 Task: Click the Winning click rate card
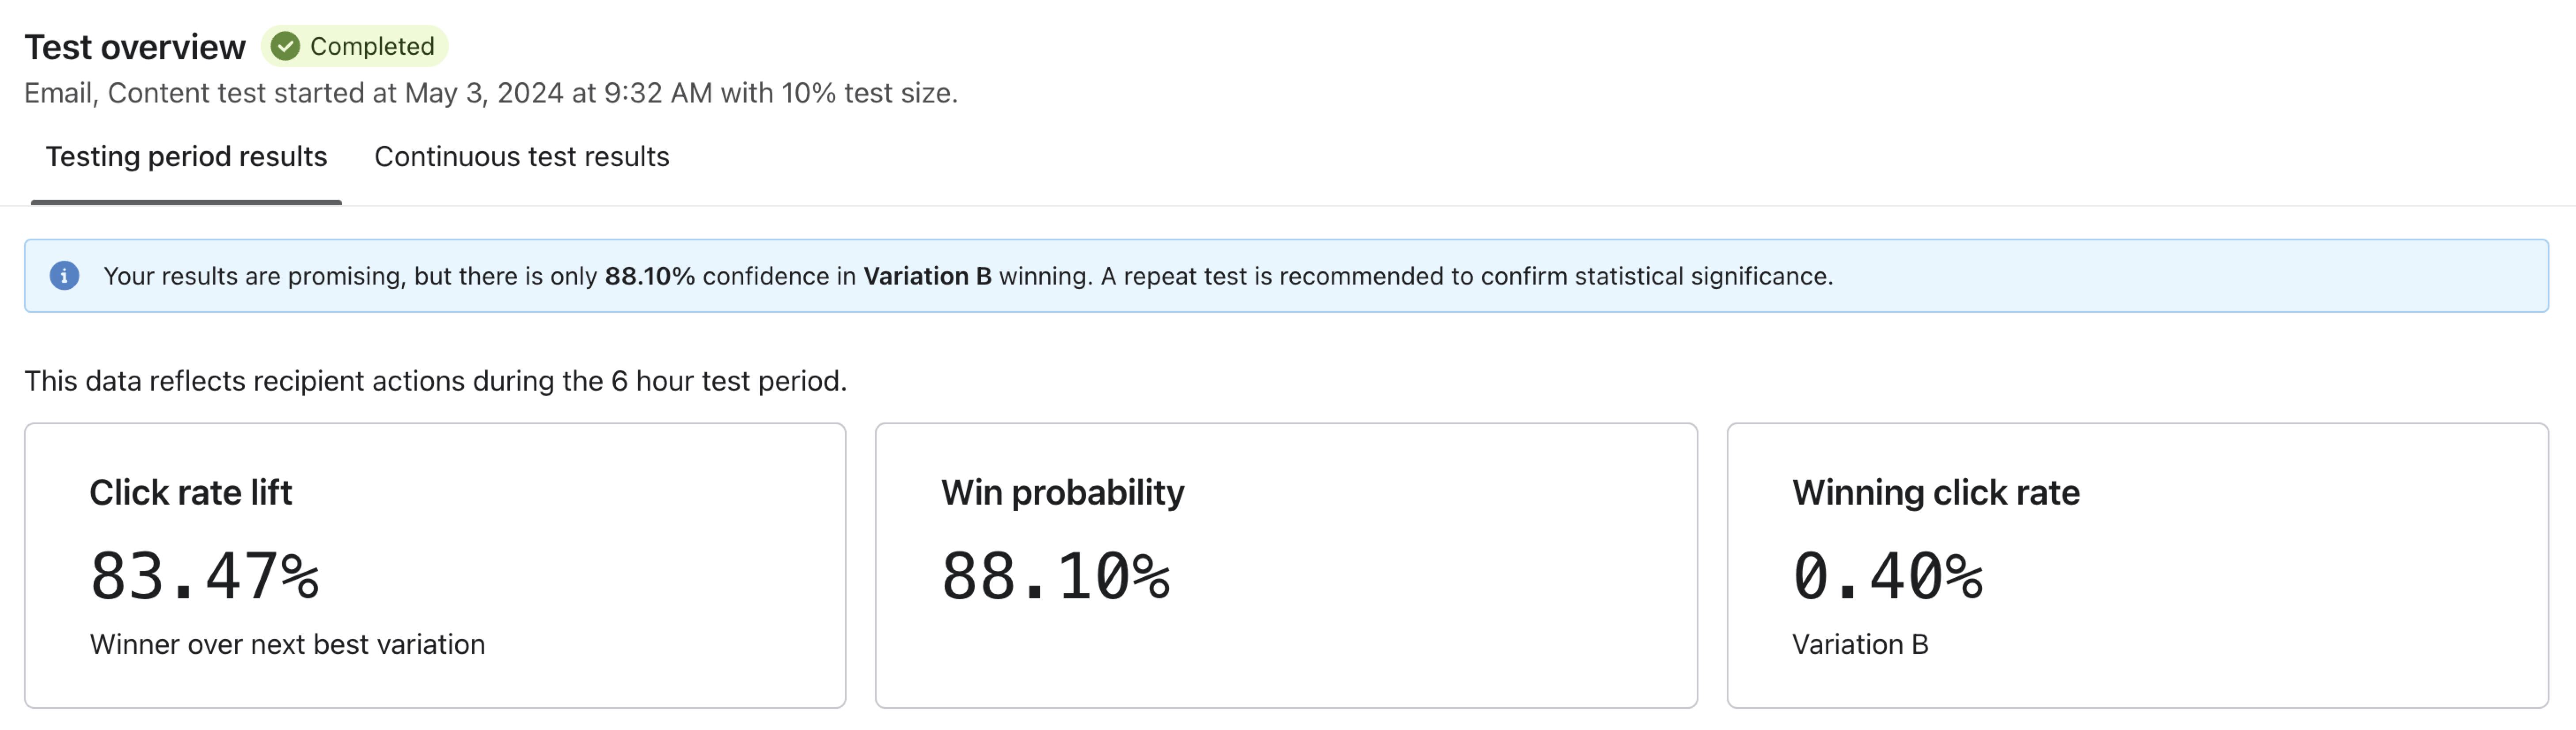click(2138, 565)
